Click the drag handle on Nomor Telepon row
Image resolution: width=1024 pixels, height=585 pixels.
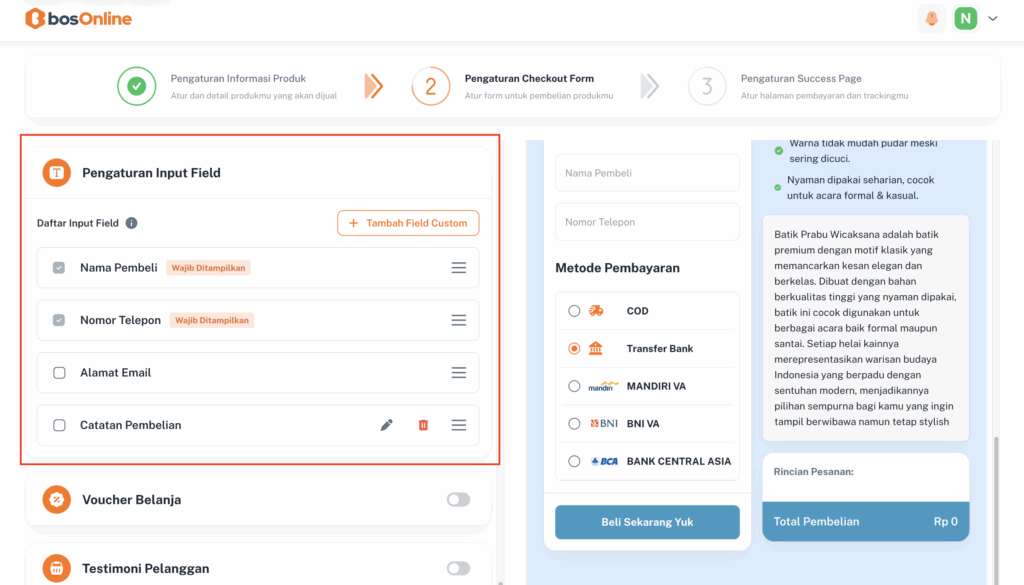[x=458, y=320]
